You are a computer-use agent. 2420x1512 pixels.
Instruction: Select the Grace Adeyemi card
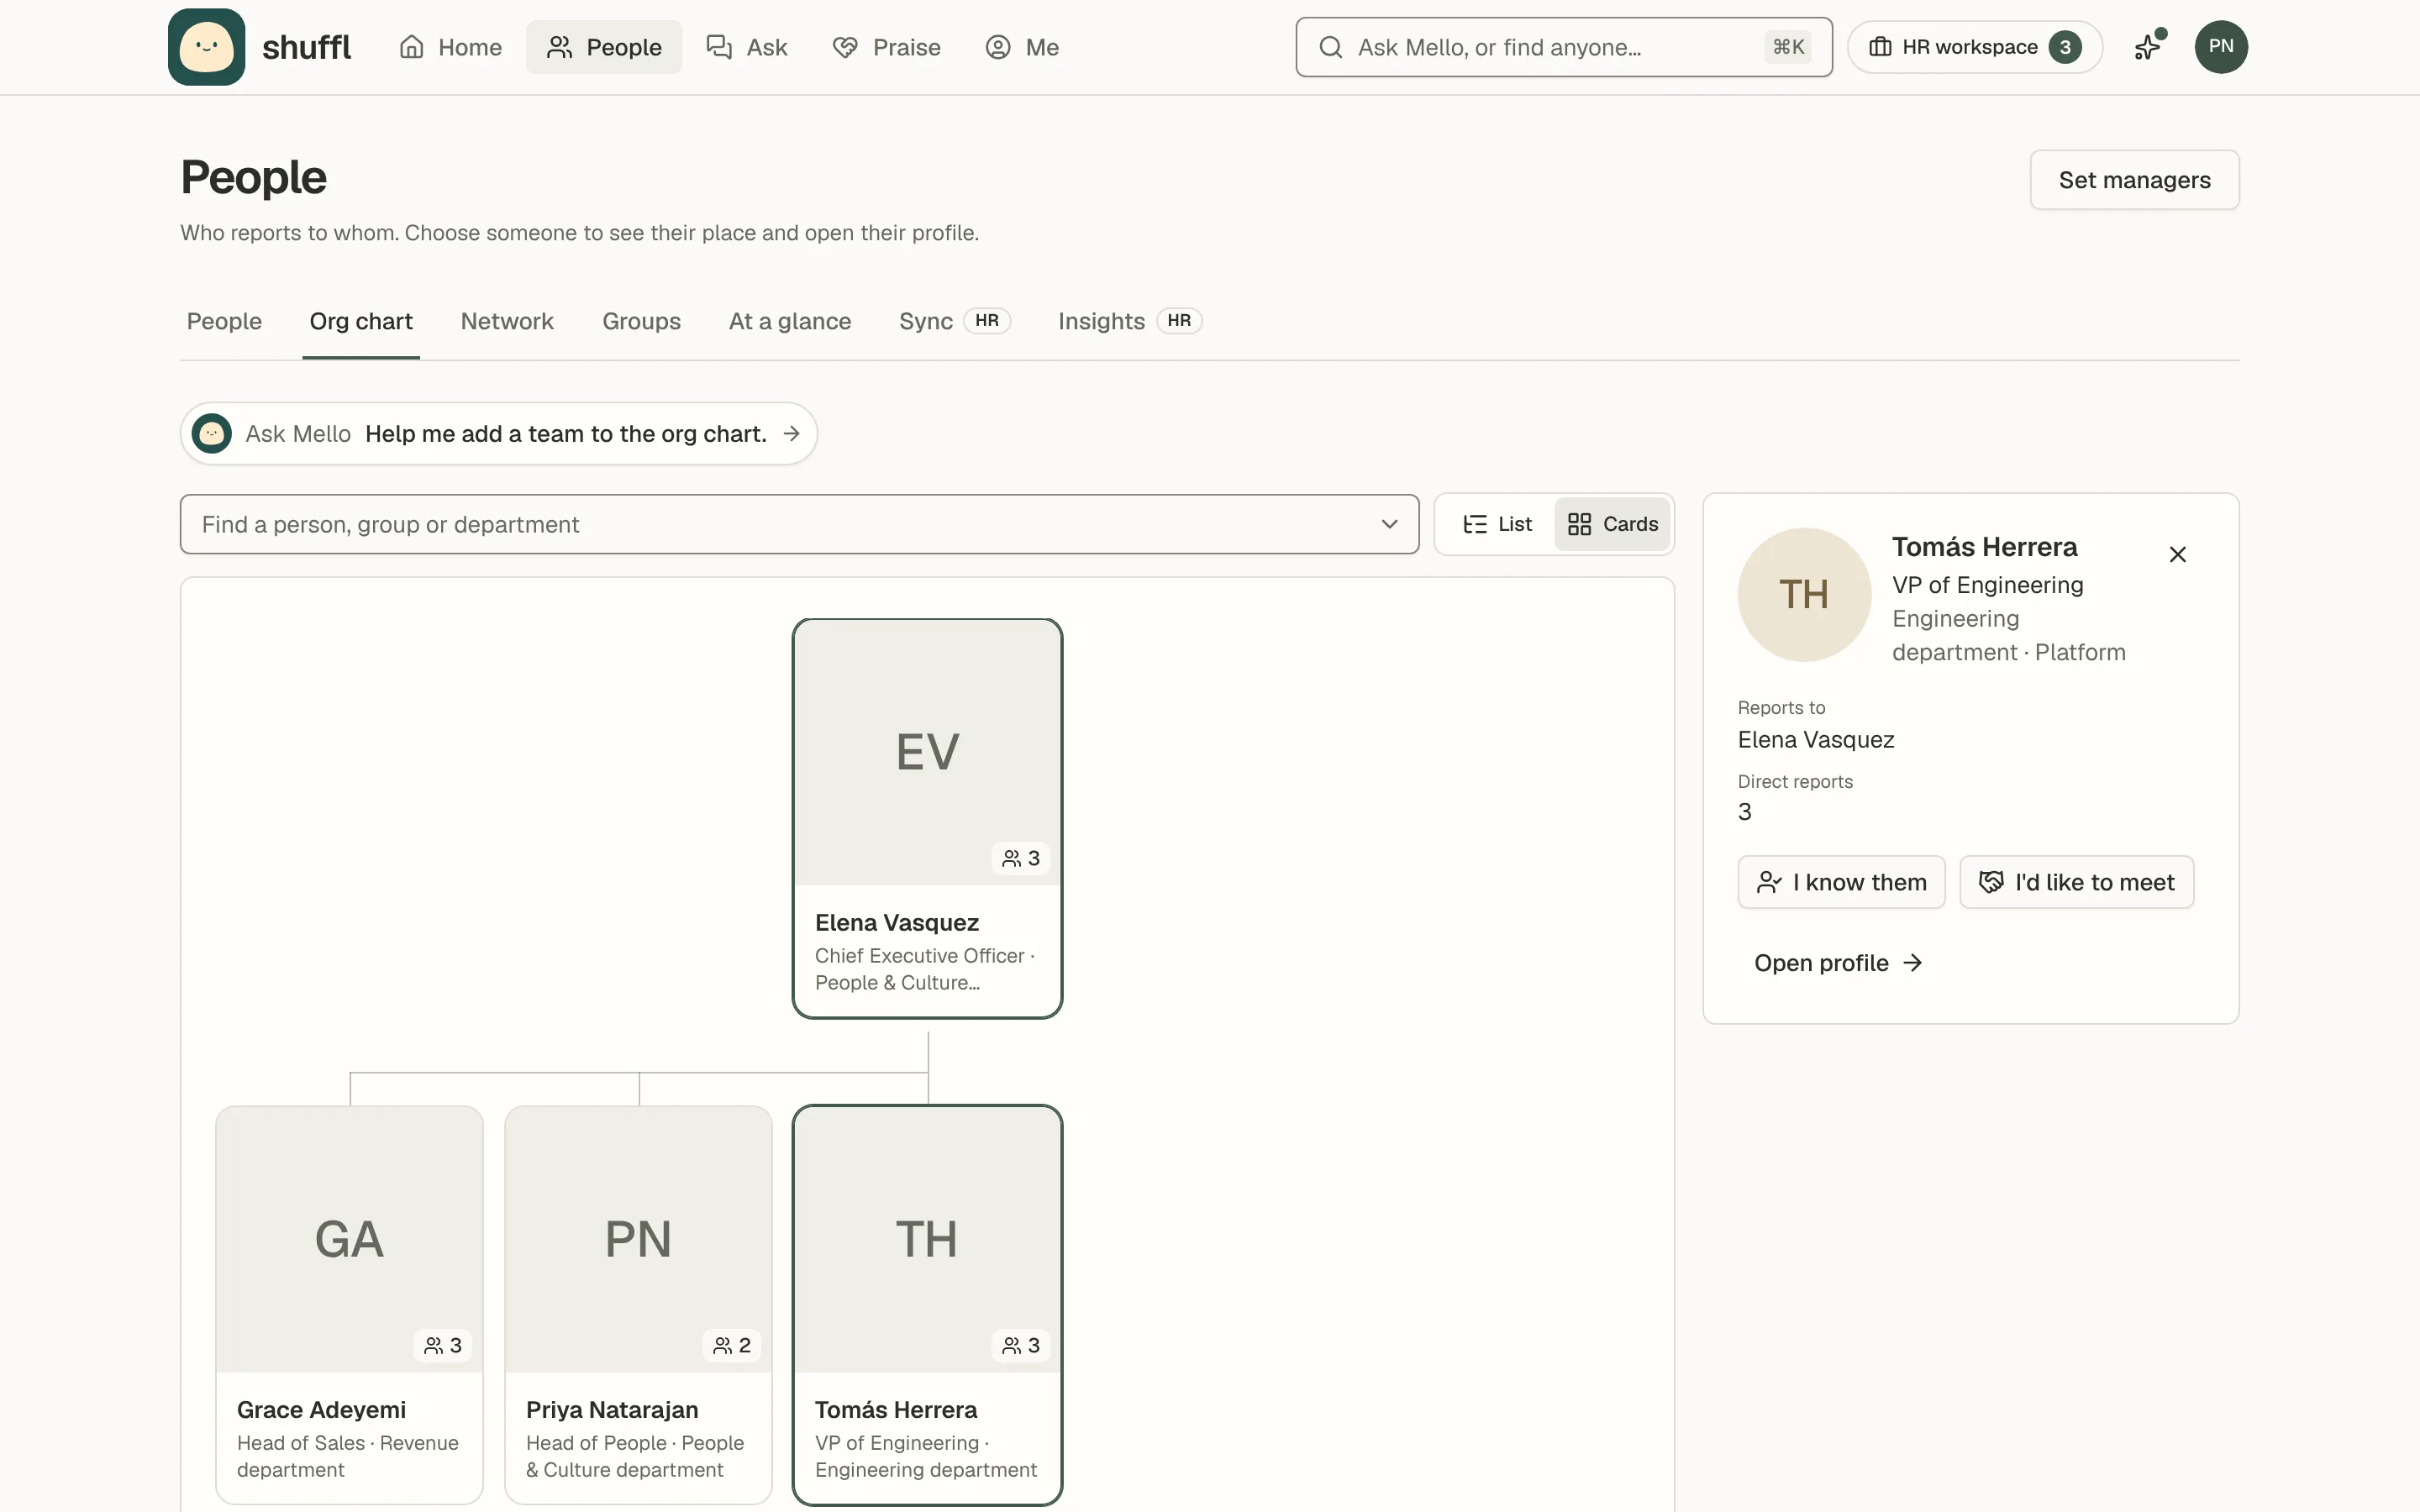349,1304
